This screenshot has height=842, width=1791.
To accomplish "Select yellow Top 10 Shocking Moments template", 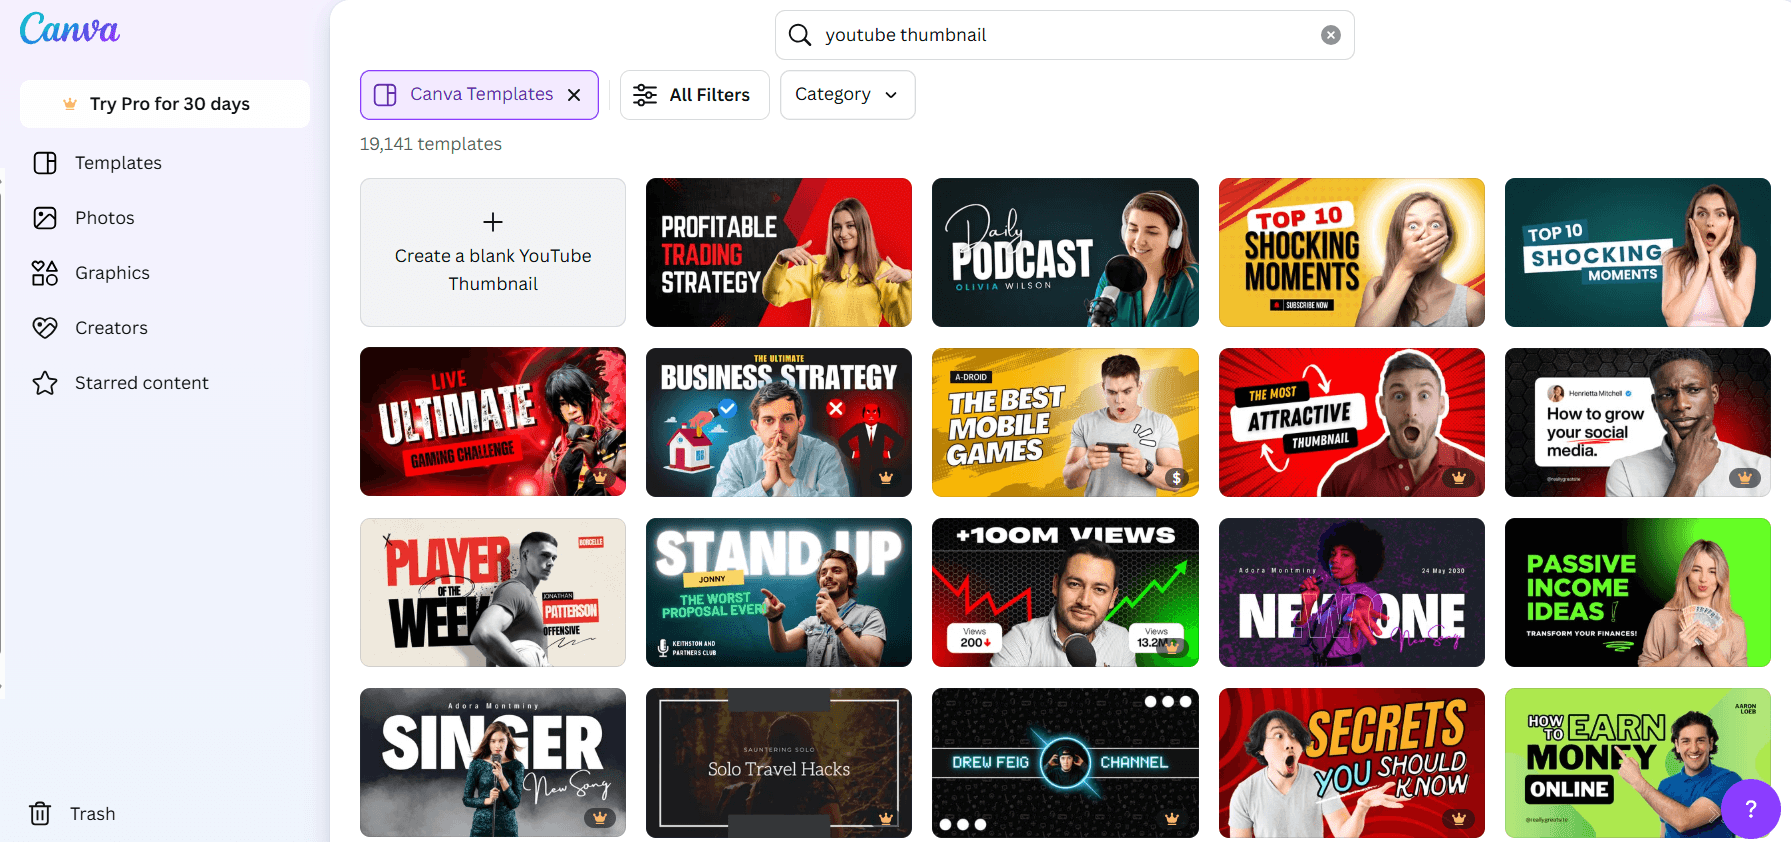I will pyautogui.click(x=1352, y=252).
